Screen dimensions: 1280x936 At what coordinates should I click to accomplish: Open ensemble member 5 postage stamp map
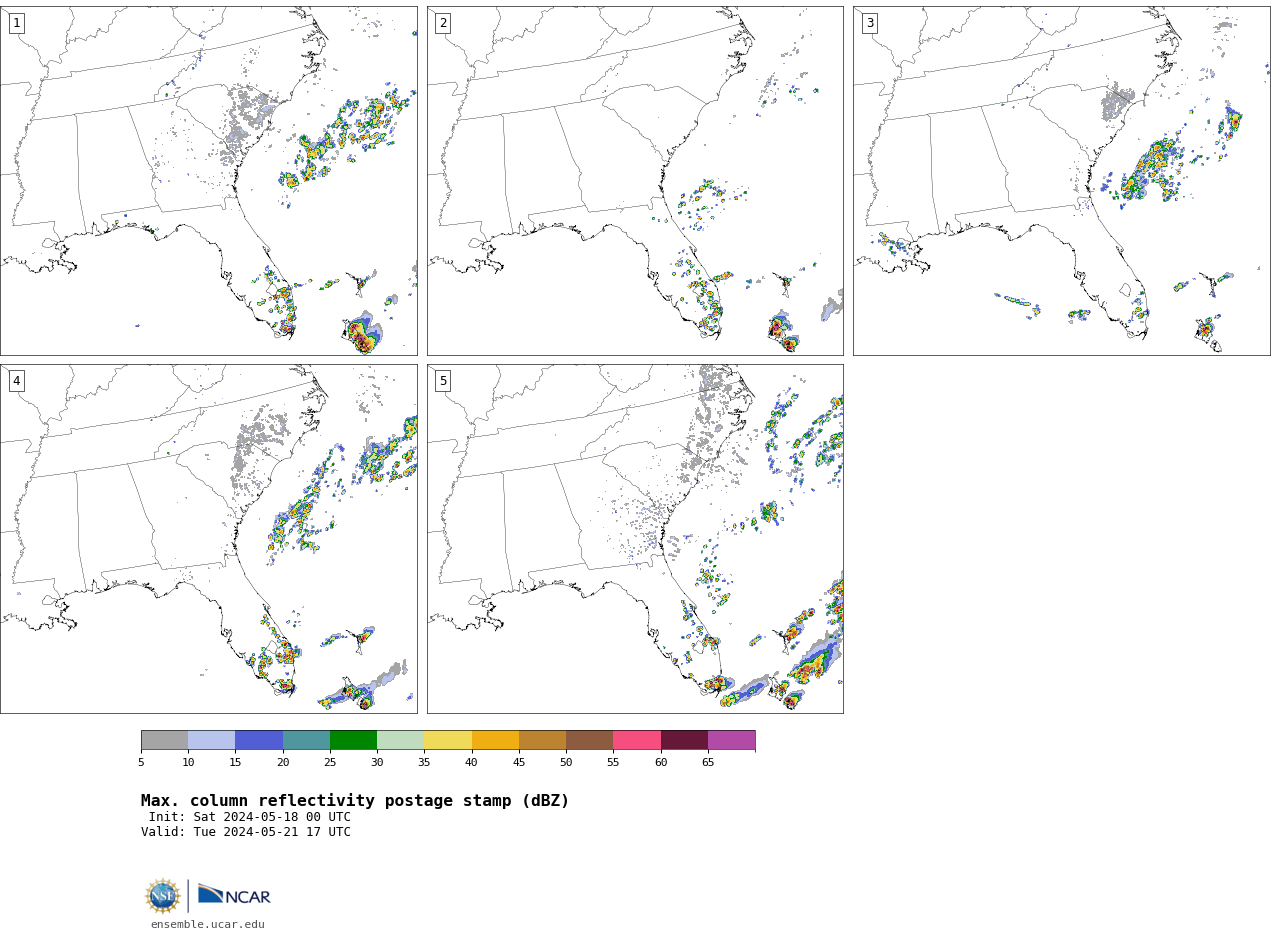[x=635, y=539]
